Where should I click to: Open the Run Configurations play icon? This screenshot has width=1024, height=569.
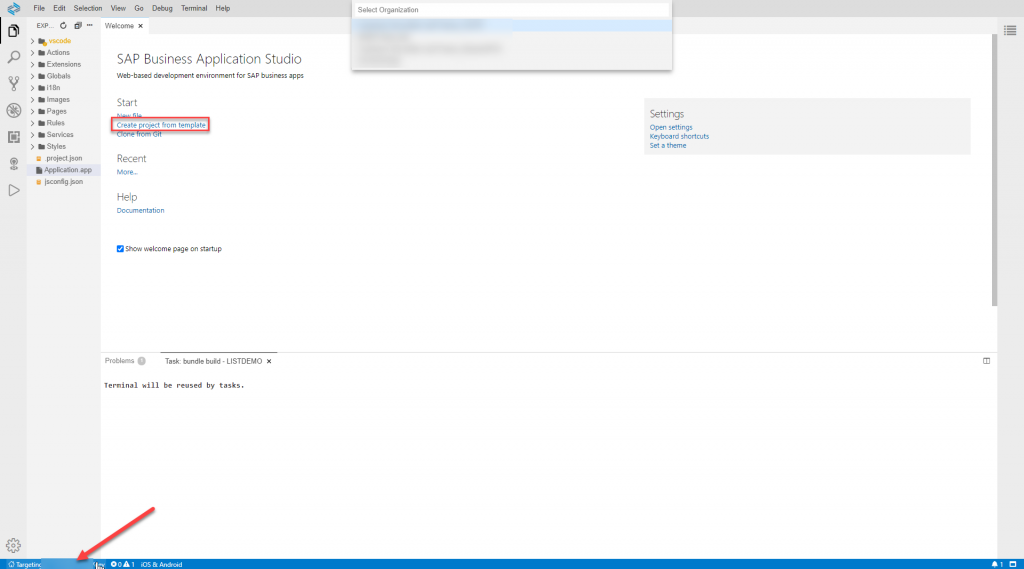13,190
